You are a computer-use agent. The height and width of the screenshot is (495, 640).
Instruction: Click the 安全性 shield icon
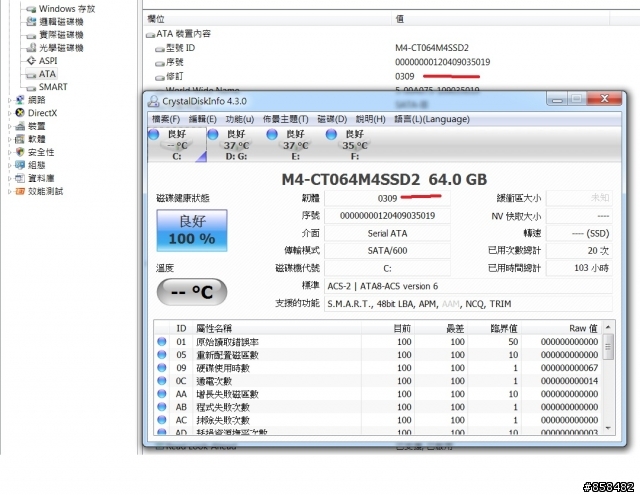point(20,152)
